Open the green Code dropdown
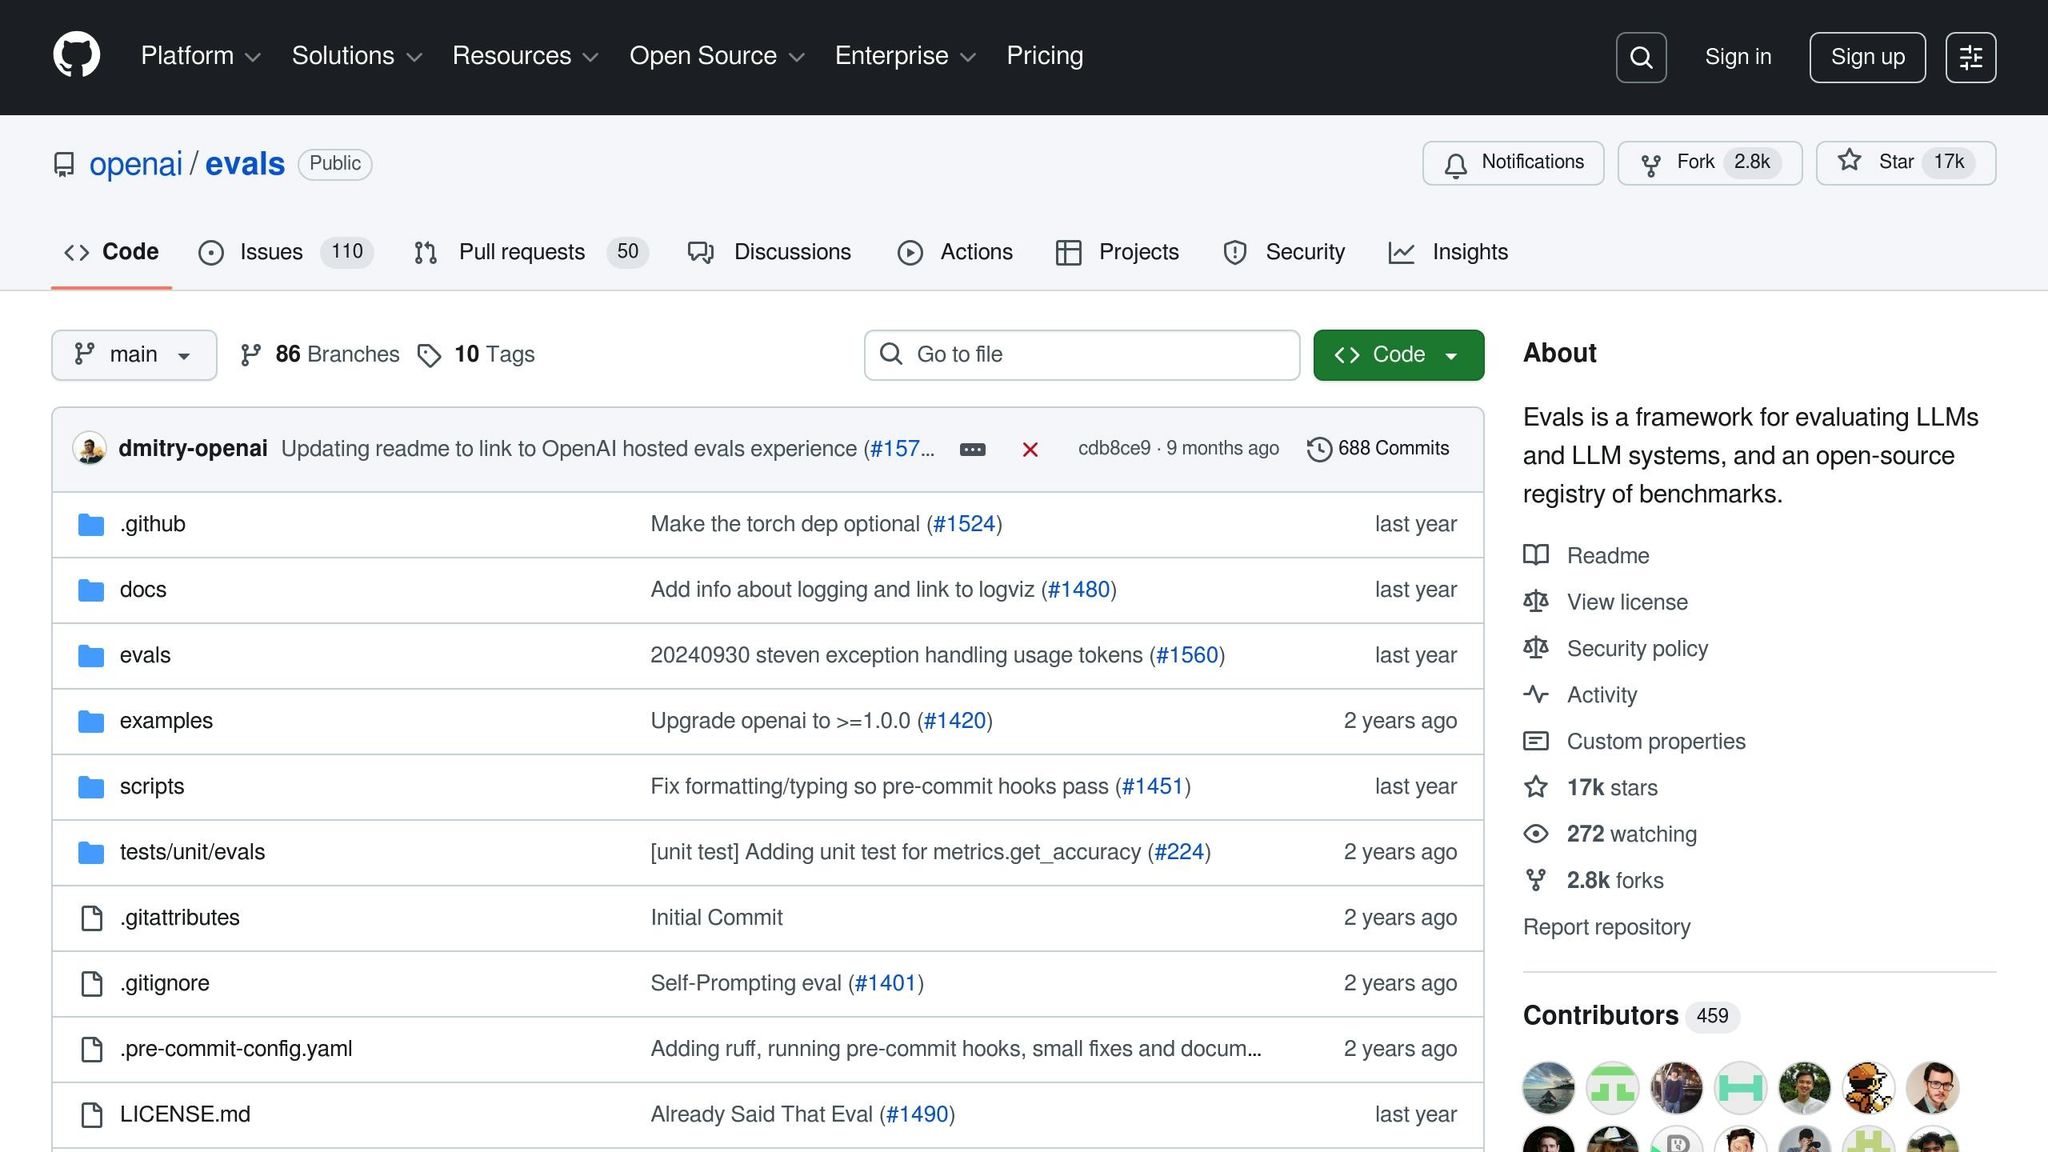Viewport: 2048px width, 1152px height. [1398, 354]
